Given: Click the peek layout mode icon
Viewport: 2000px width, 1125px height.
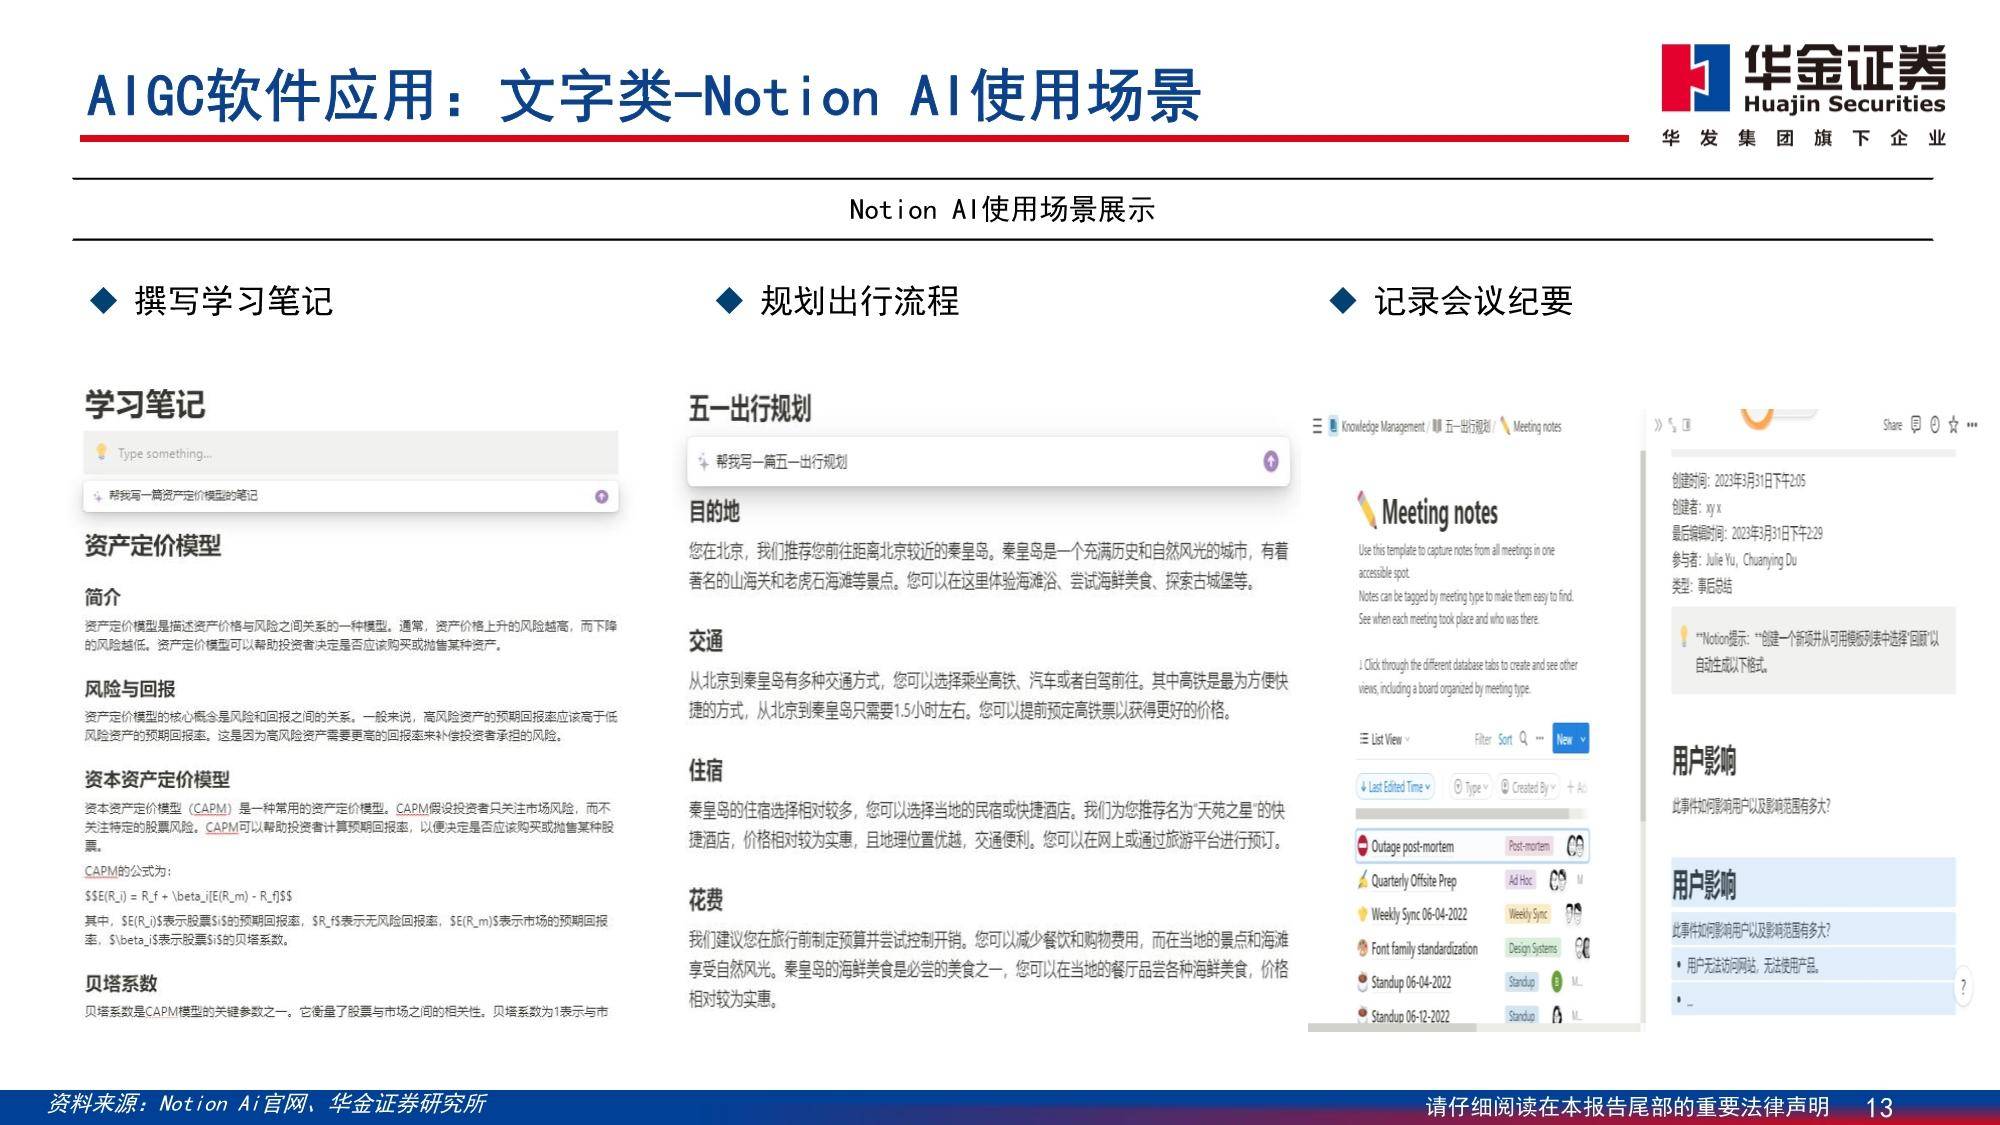Looking at the screenshot, I should click(x=1687, y=425).
